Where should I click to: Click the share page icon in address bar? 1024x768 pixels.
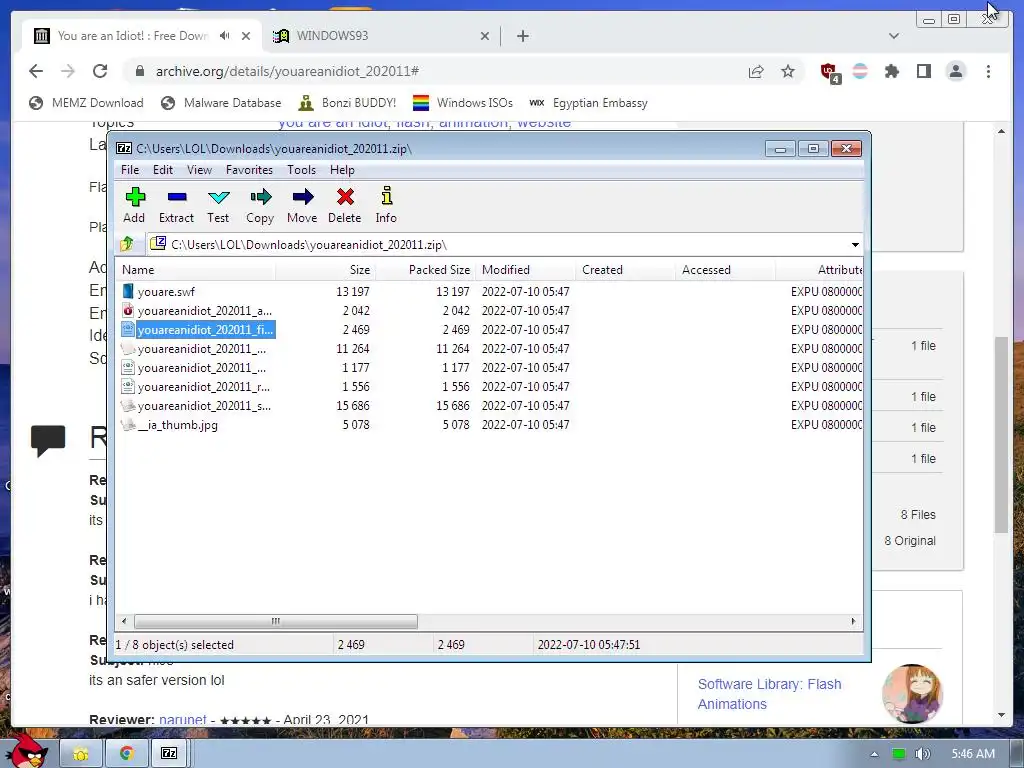point(756,71)
